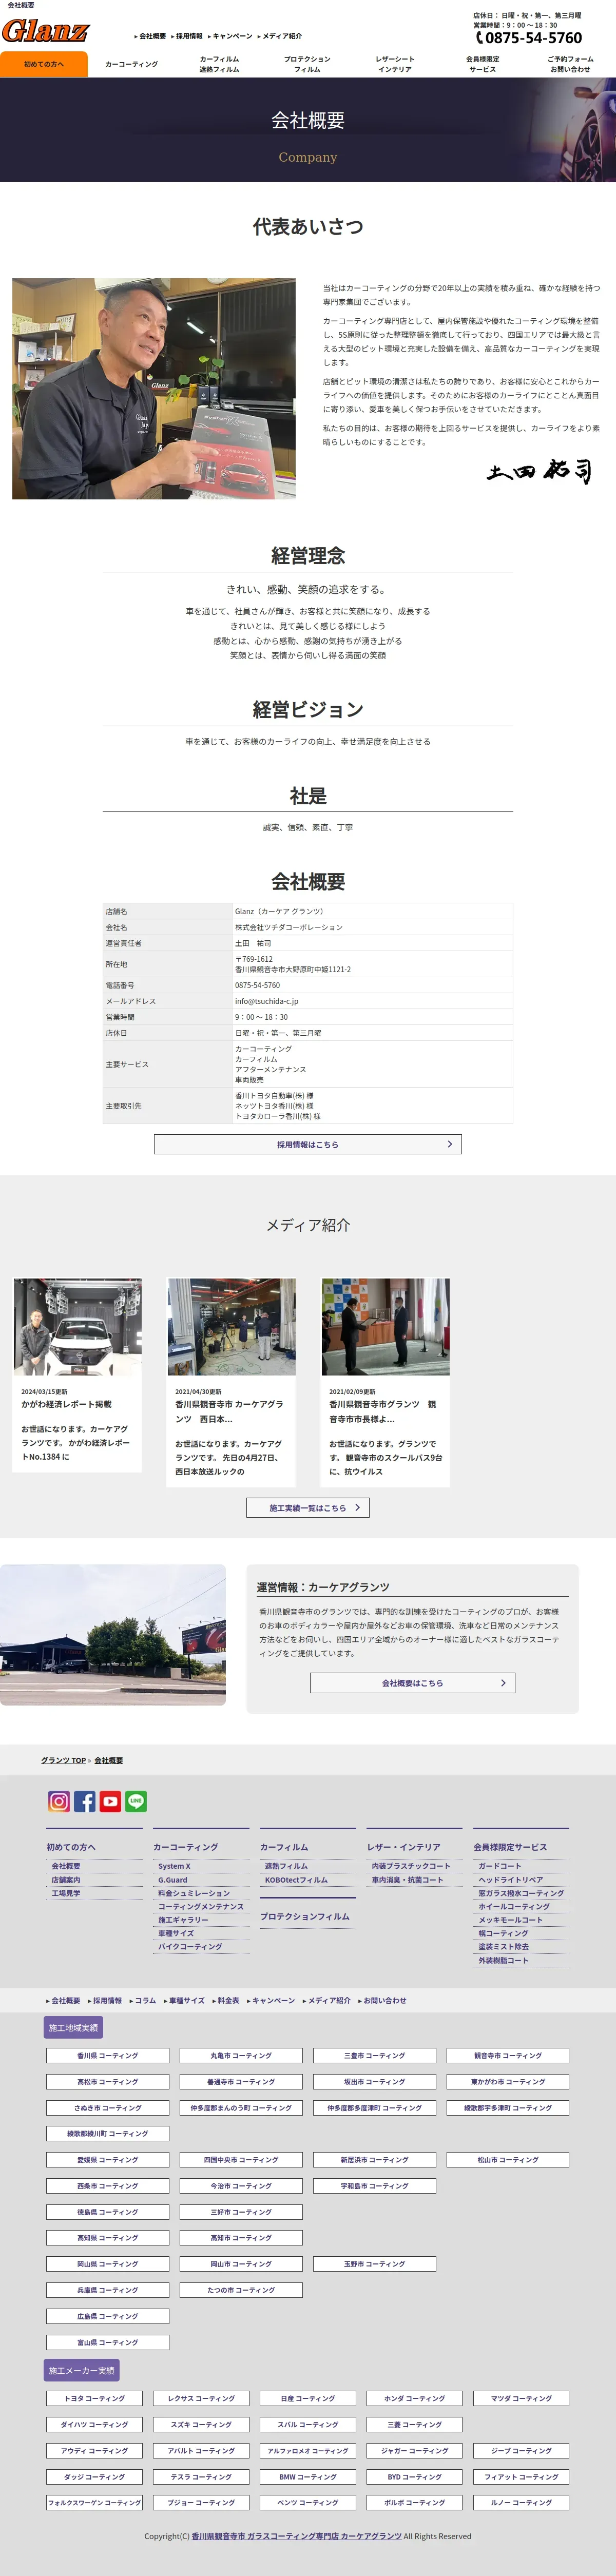Screen dimensions: 616x2576
Task: Click the info@tsuchida-c.jp email text
Action: [x=267, y=1001]
